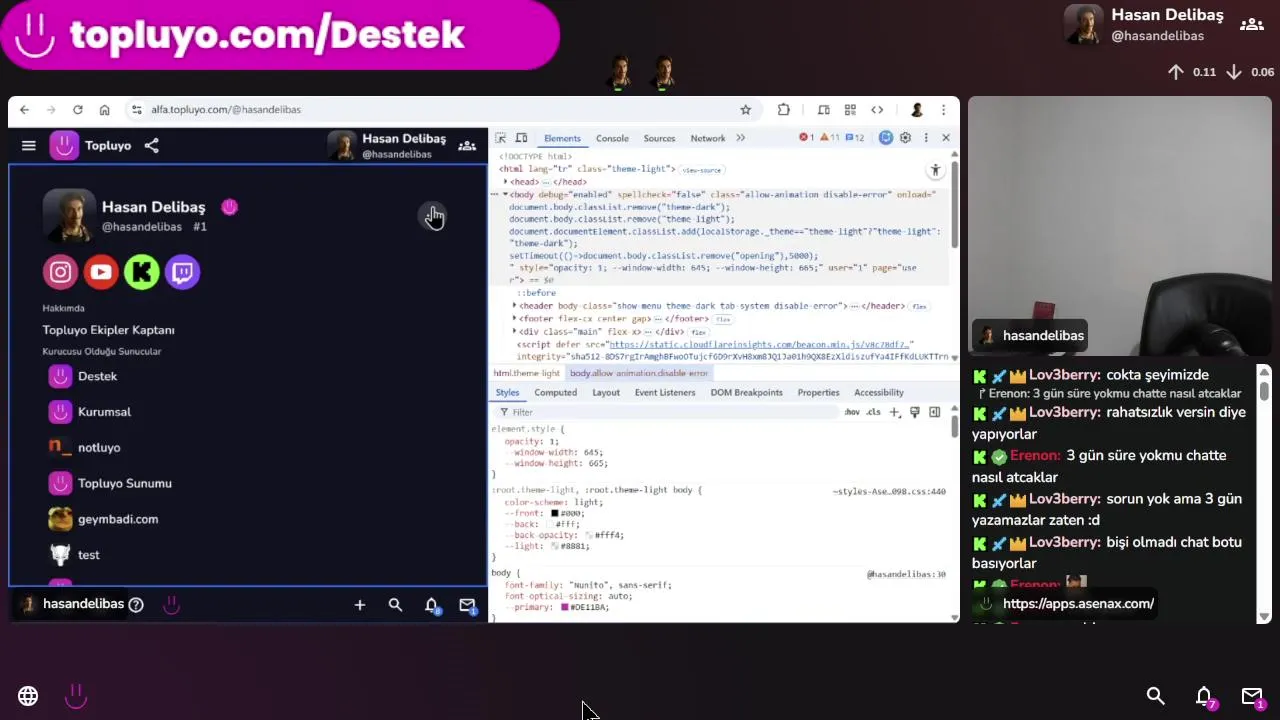Click the share icon next to Topluyo
Viewport: 1280px width, 720px height.
tap(151, 146)
